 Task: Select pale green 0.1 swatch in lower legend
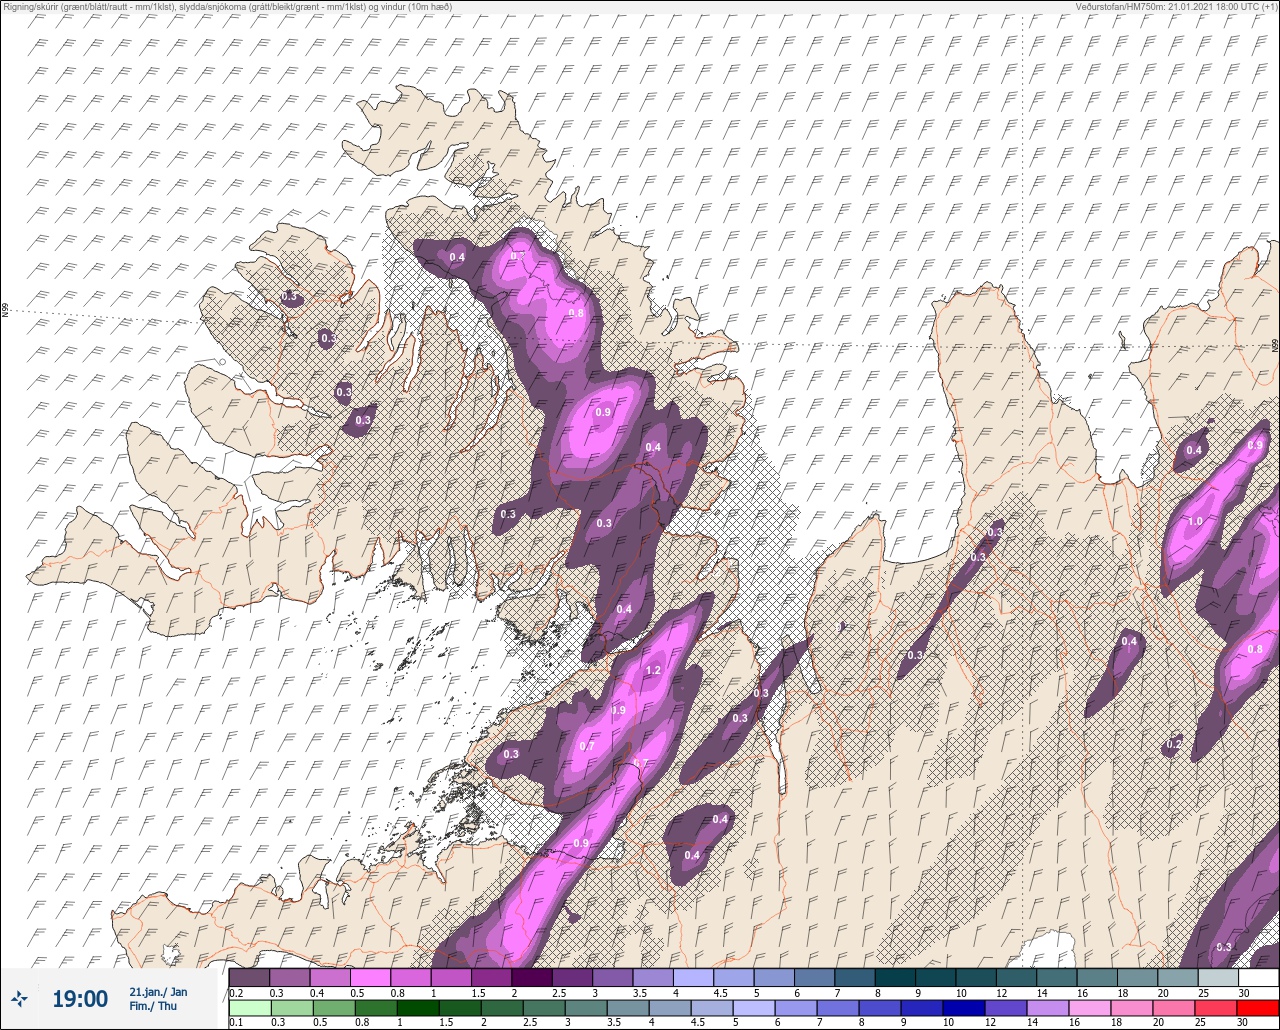point(249,1007)
